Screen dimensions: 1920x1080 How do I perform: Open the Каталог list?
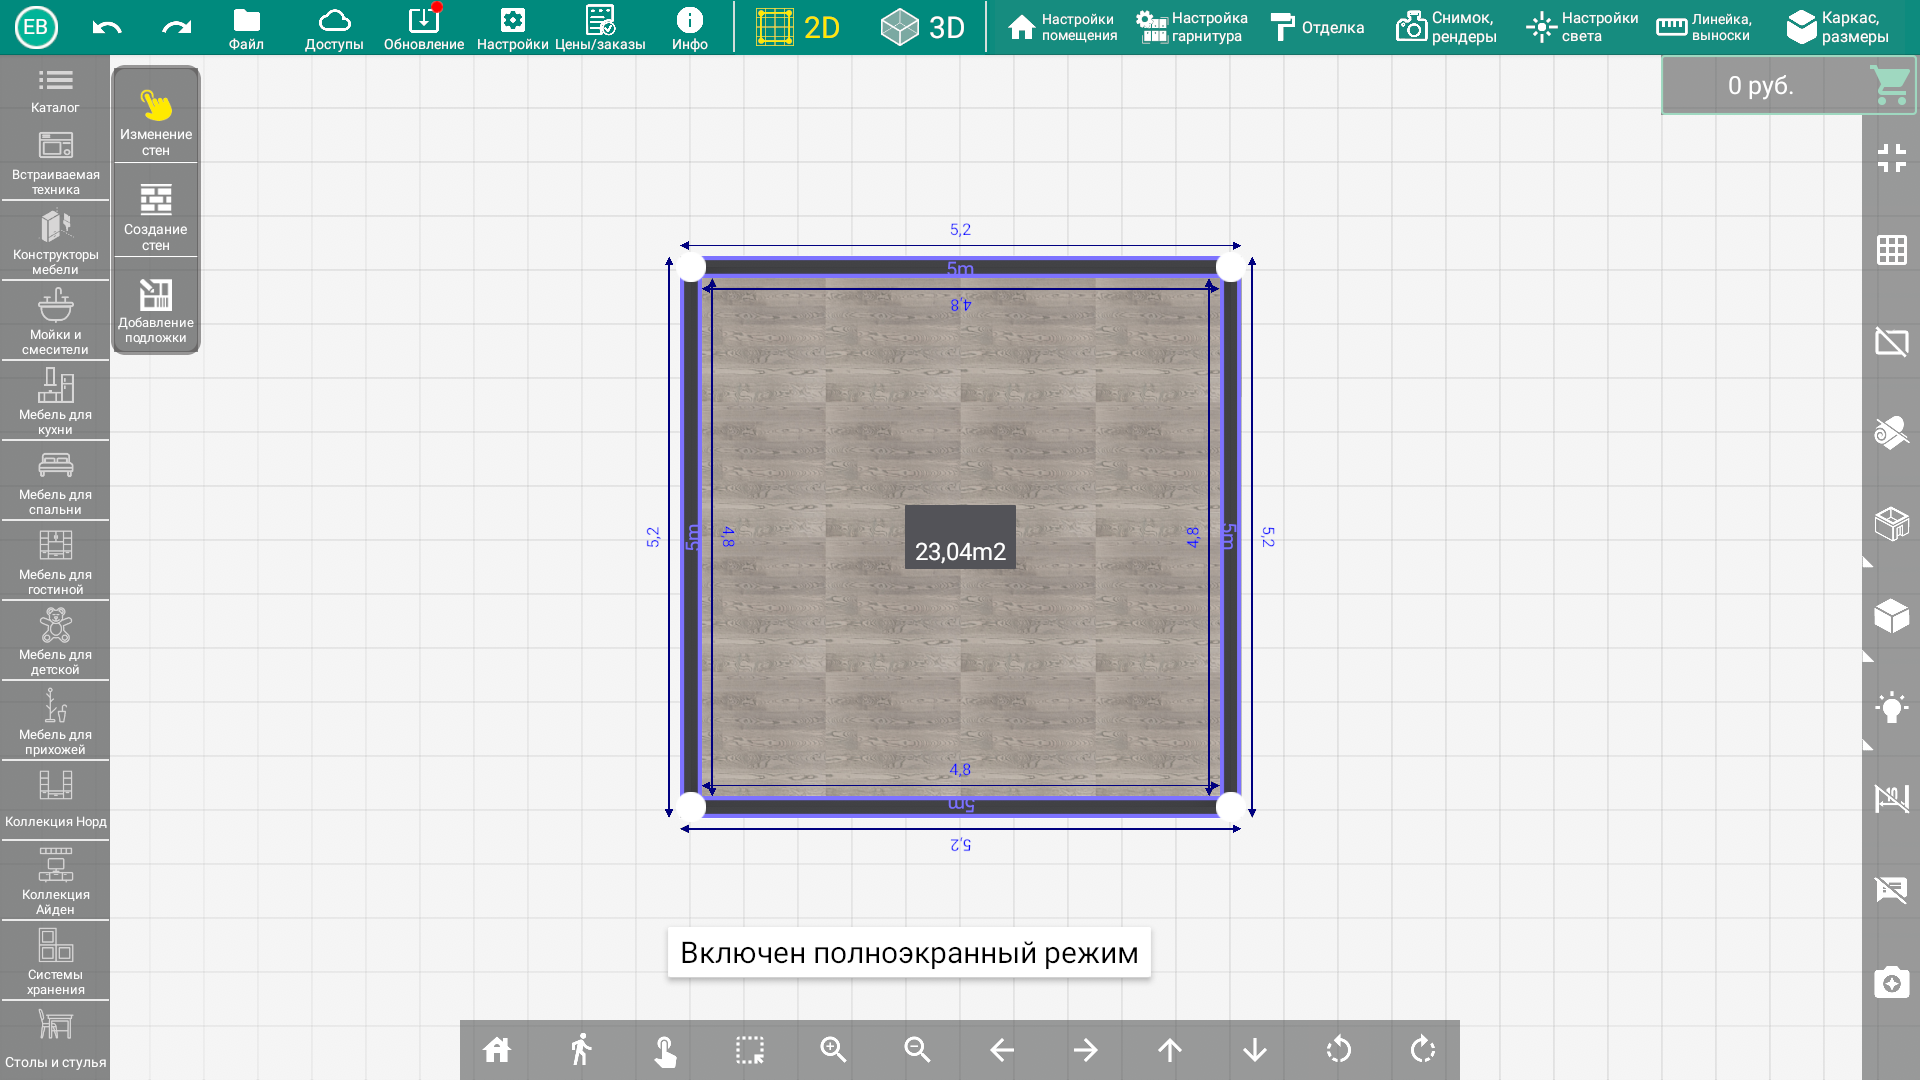coord(55,90)
